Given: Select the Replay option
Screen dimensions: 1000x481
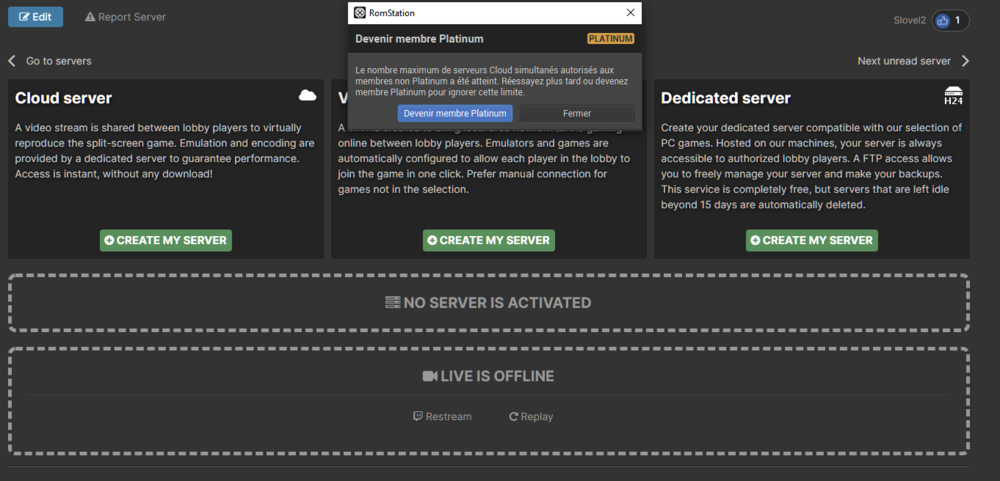Looking at the screenshot, I should point(530,416).
